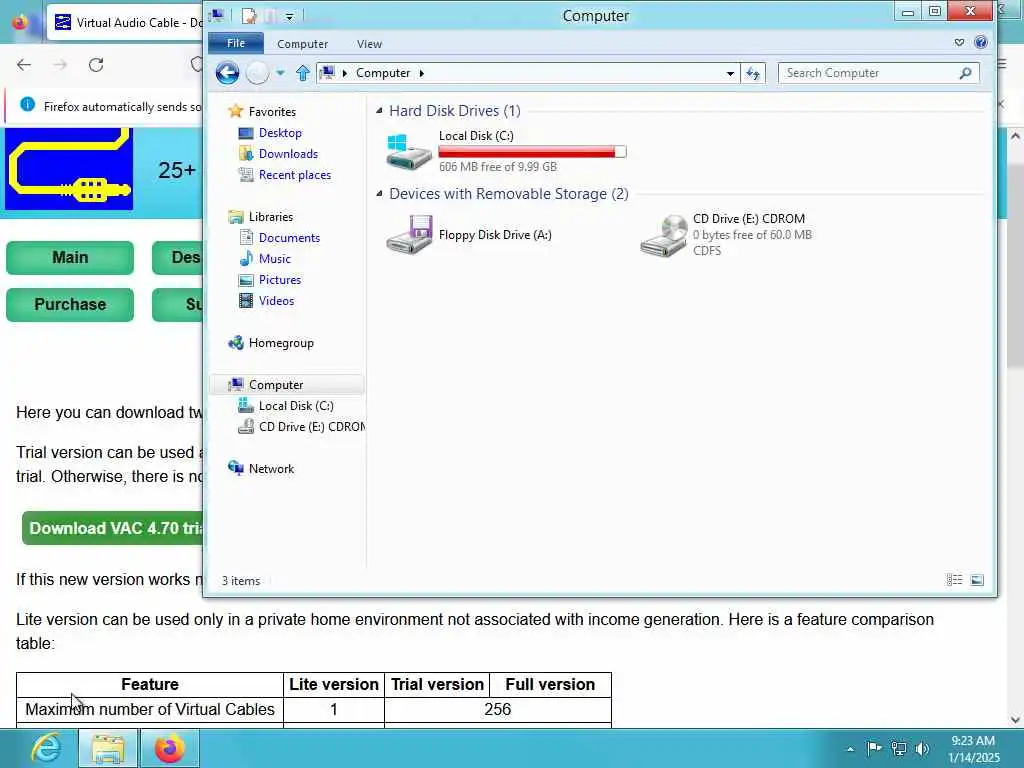Refresh the Computer address bar
This screenshot has width=1024, height=768.
click(x=753, y=73)
